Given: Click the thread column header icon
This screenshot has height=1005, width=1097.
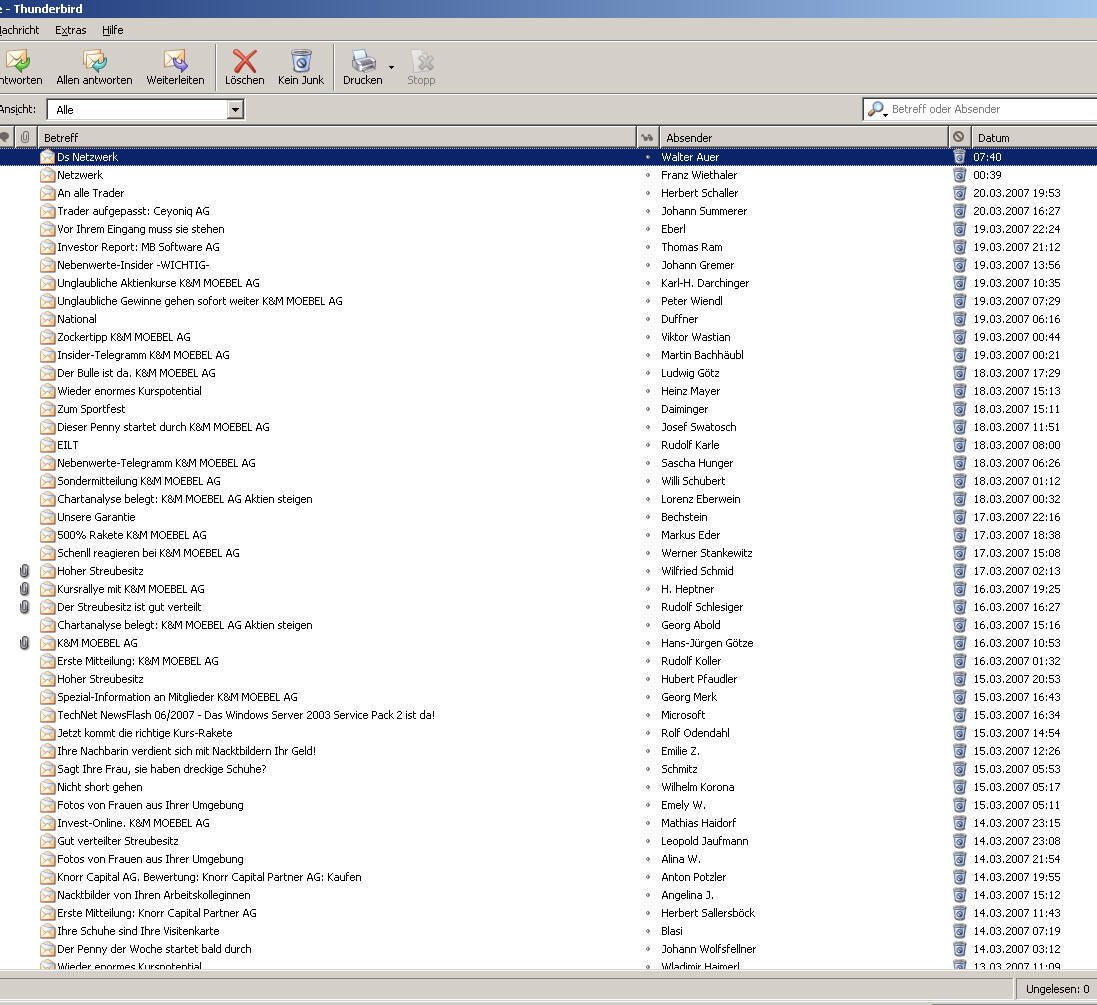Looking at the screenshot, I should (x=6, y=138).
